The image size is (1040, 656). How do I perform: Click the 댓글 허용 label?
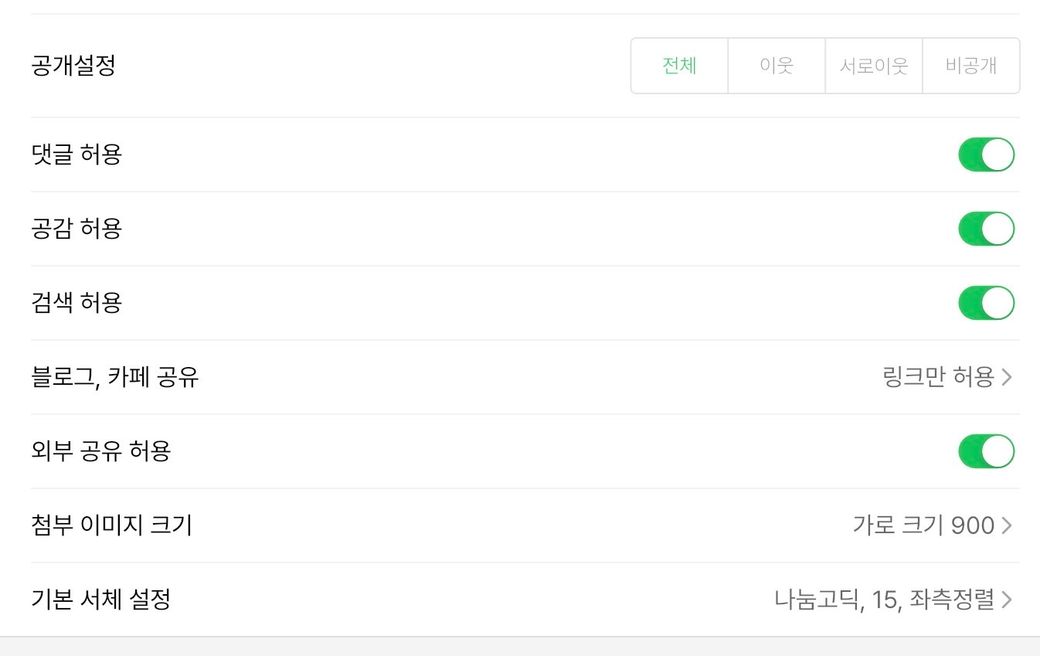click(77, 155)
